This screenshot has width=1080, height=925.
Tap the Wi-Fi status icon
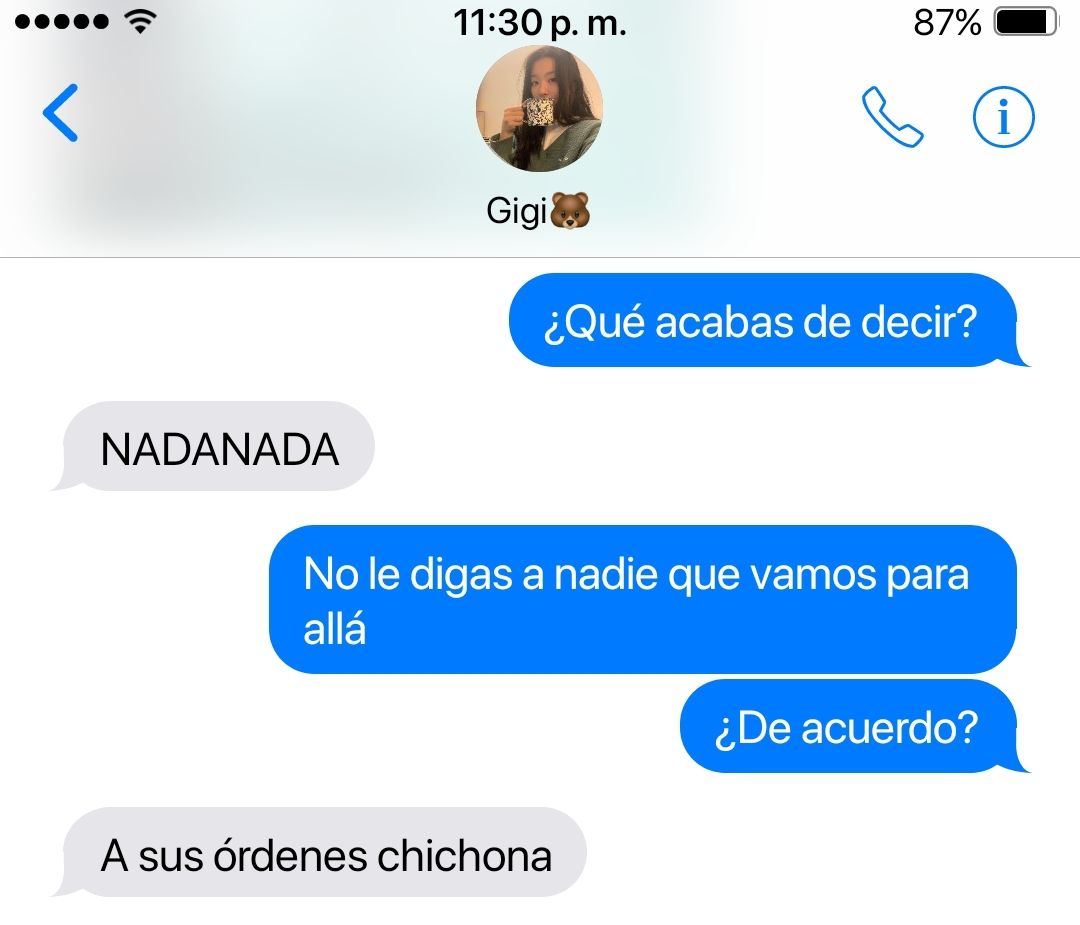(x=141, y=22)
